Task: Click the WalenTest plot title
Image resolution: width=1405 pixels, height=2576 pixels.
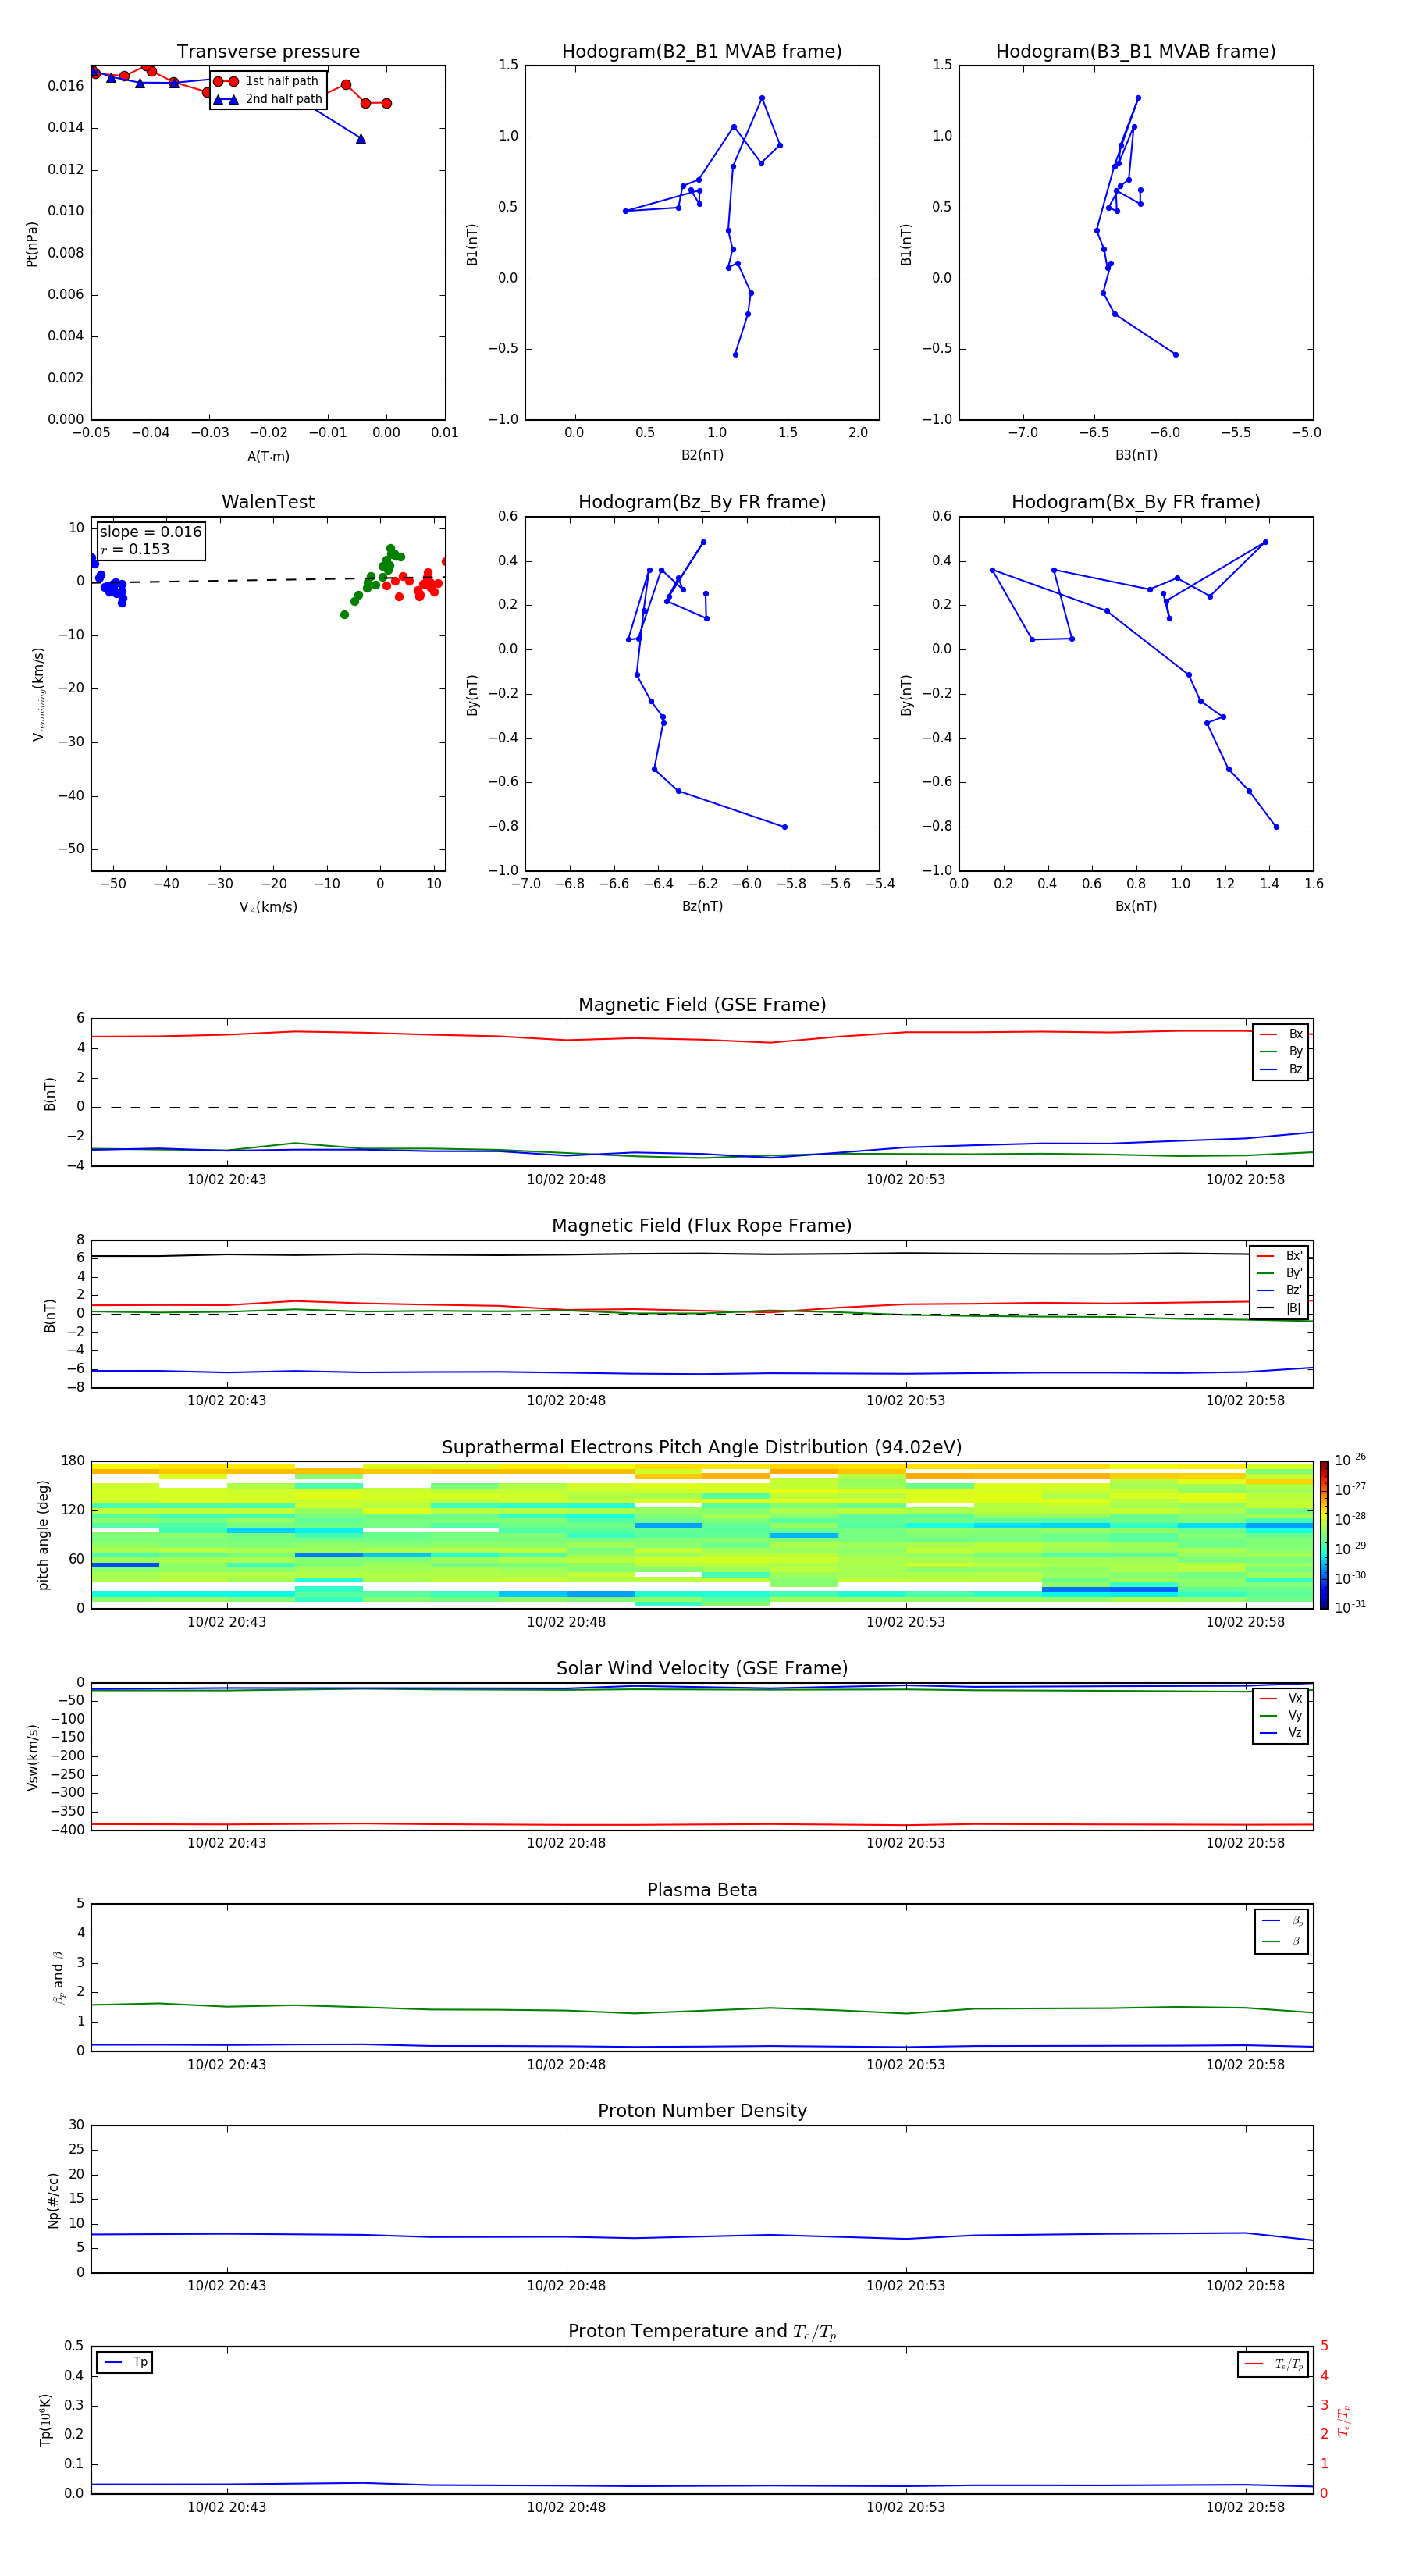Action: click(x=268, y=502)
